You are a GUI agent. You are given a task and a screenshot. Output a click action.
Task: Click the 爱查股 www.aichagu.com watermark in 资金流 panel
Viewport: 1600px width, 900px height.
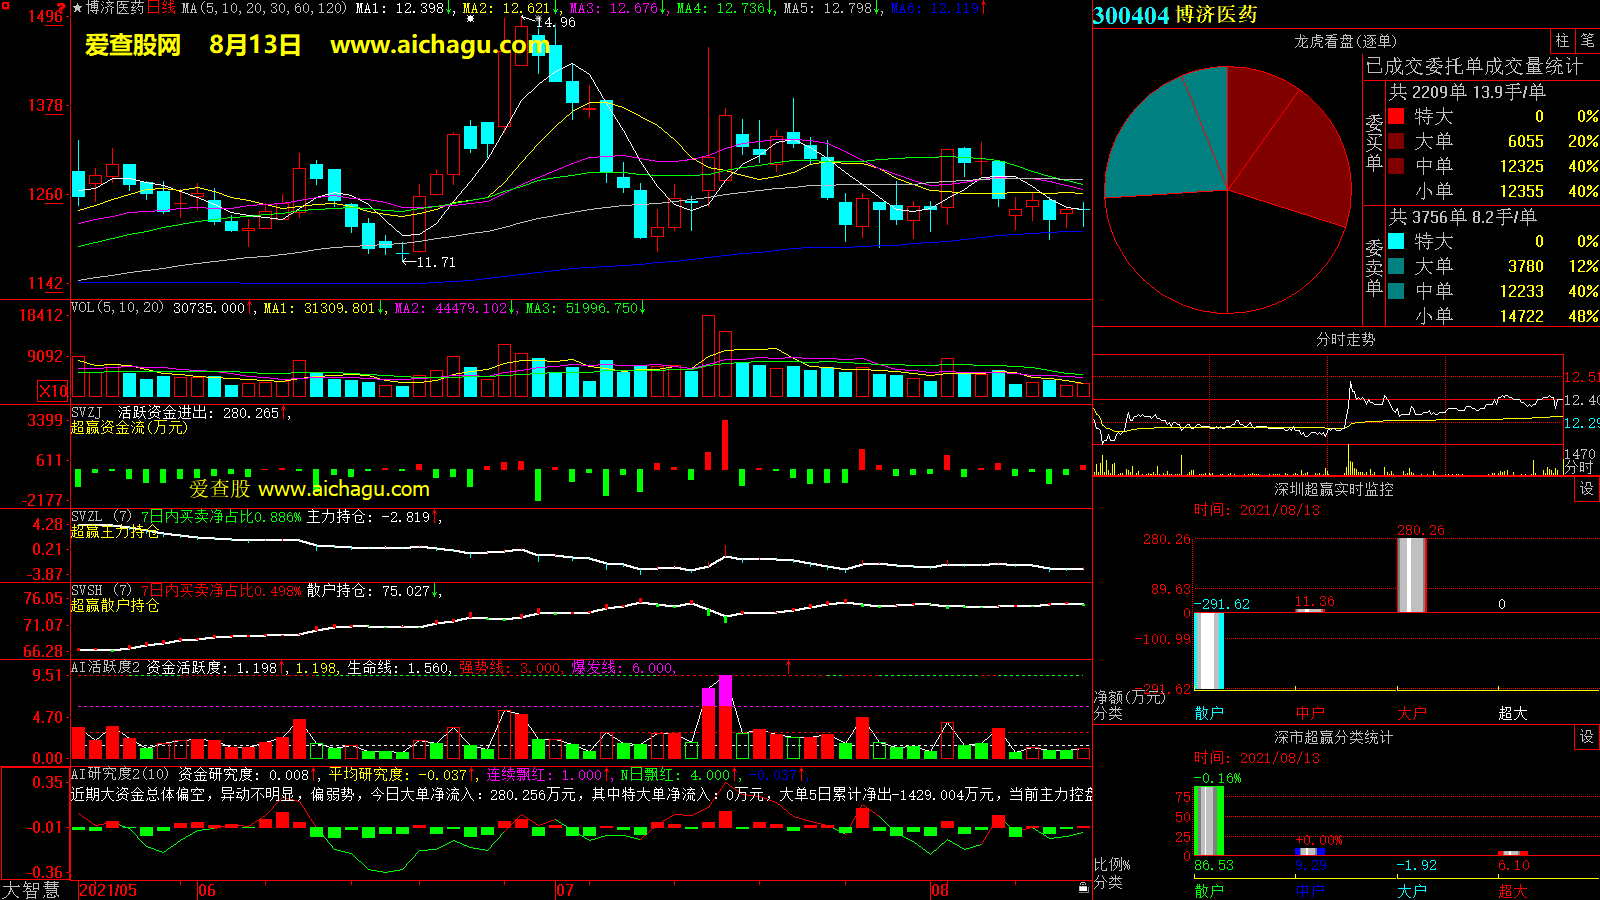pos(309,489)
